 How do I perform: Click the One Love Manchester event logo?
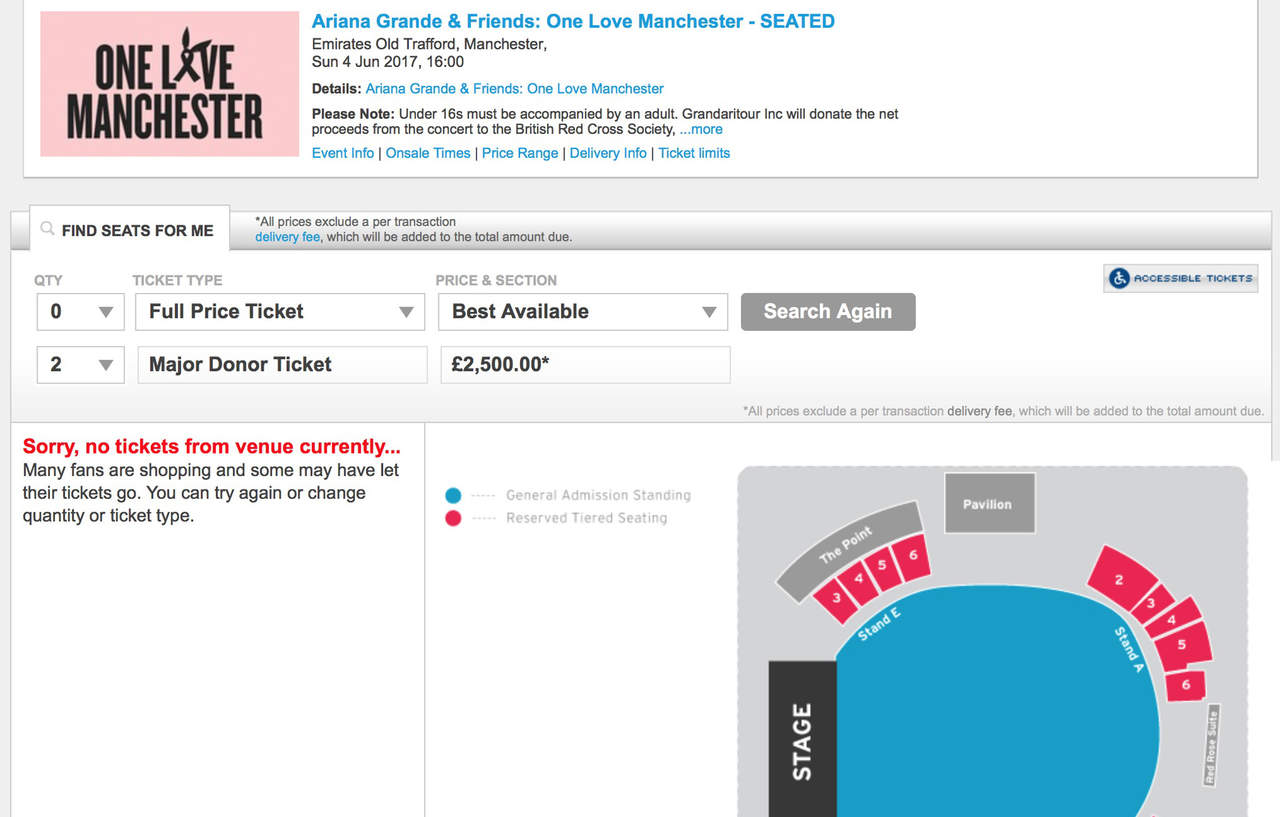tap(169, 84)
